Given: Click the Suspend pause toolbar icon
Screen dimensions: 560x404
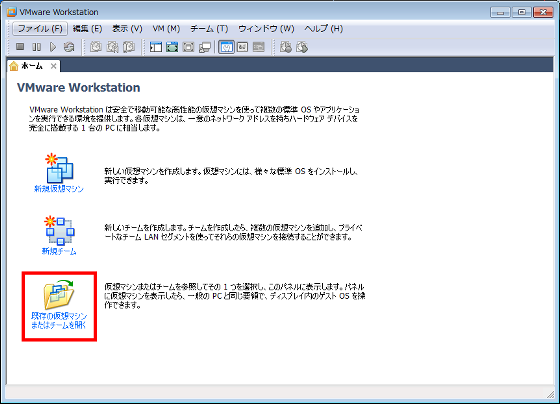Looking at the screenshot, I should pos(36,47).
